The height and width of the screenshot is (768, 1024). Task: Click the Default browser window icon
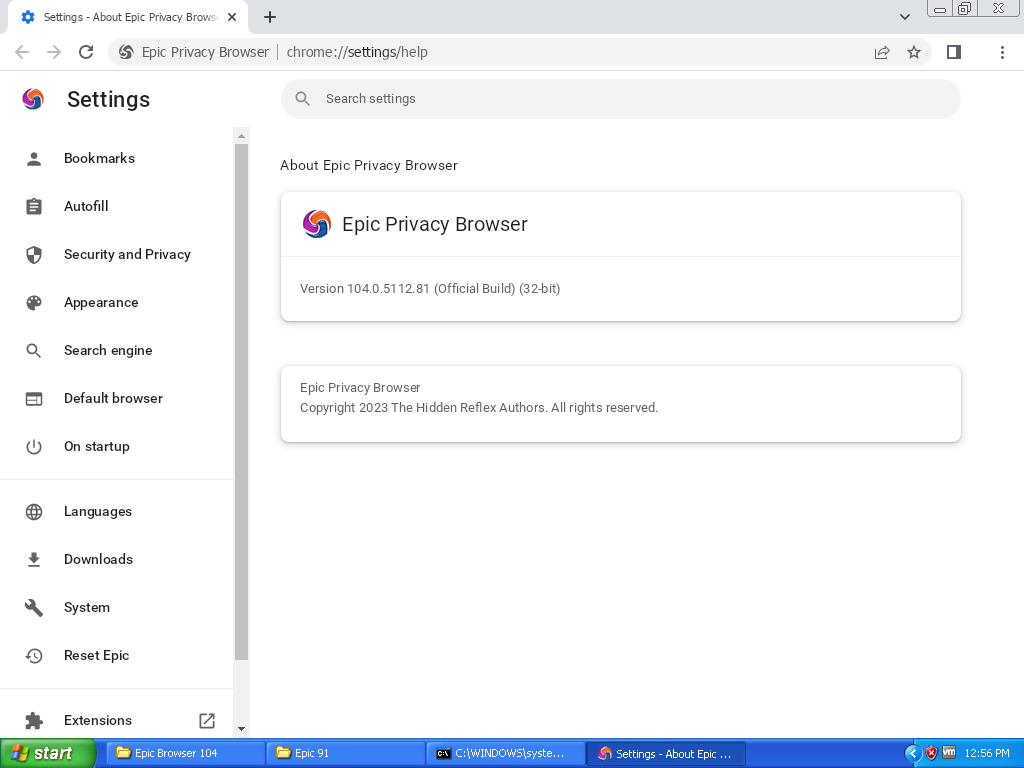pyautogui.click(x=34, y=398)
